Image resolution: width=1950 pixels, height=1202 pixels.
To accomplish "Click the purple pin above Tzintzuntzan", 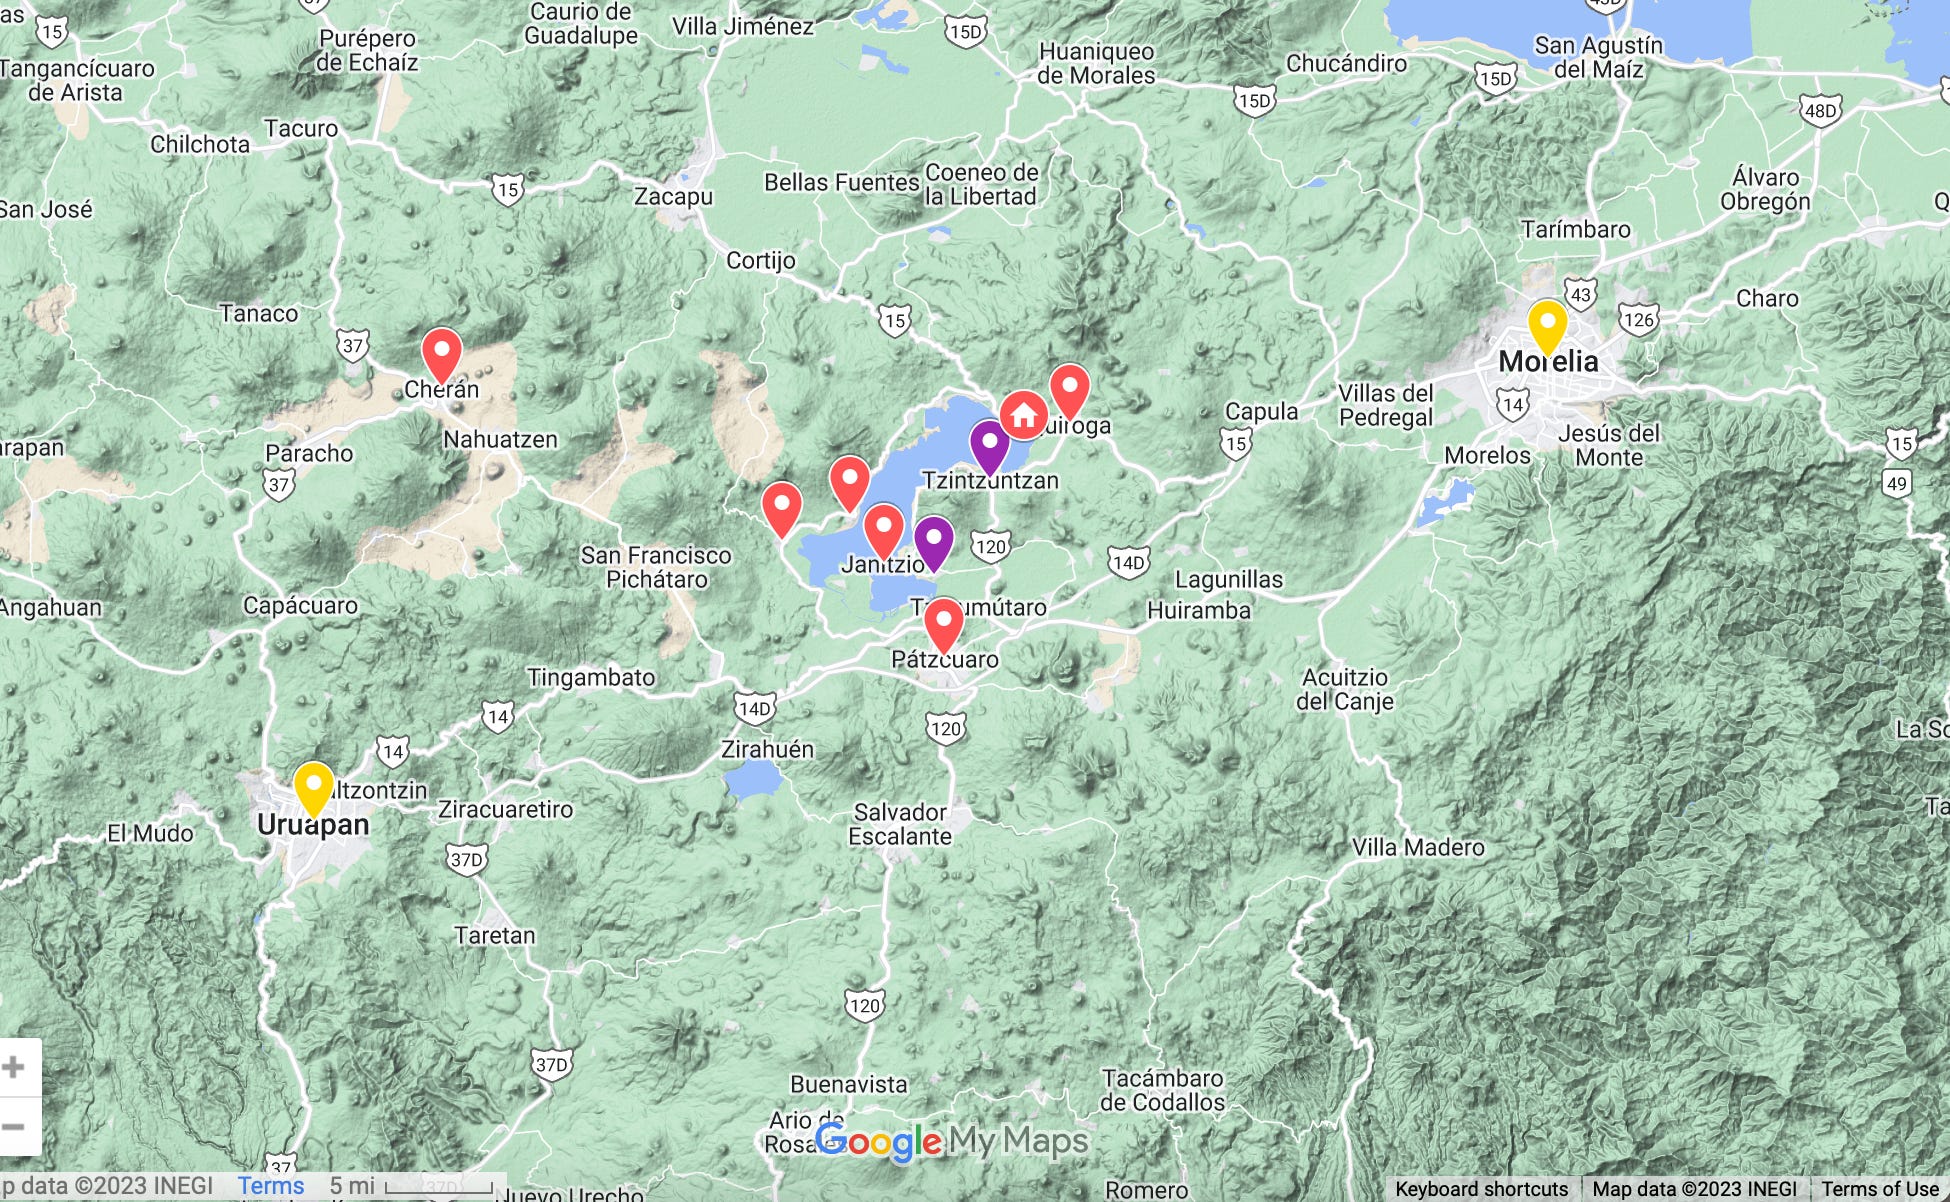I will coord(989,445).
